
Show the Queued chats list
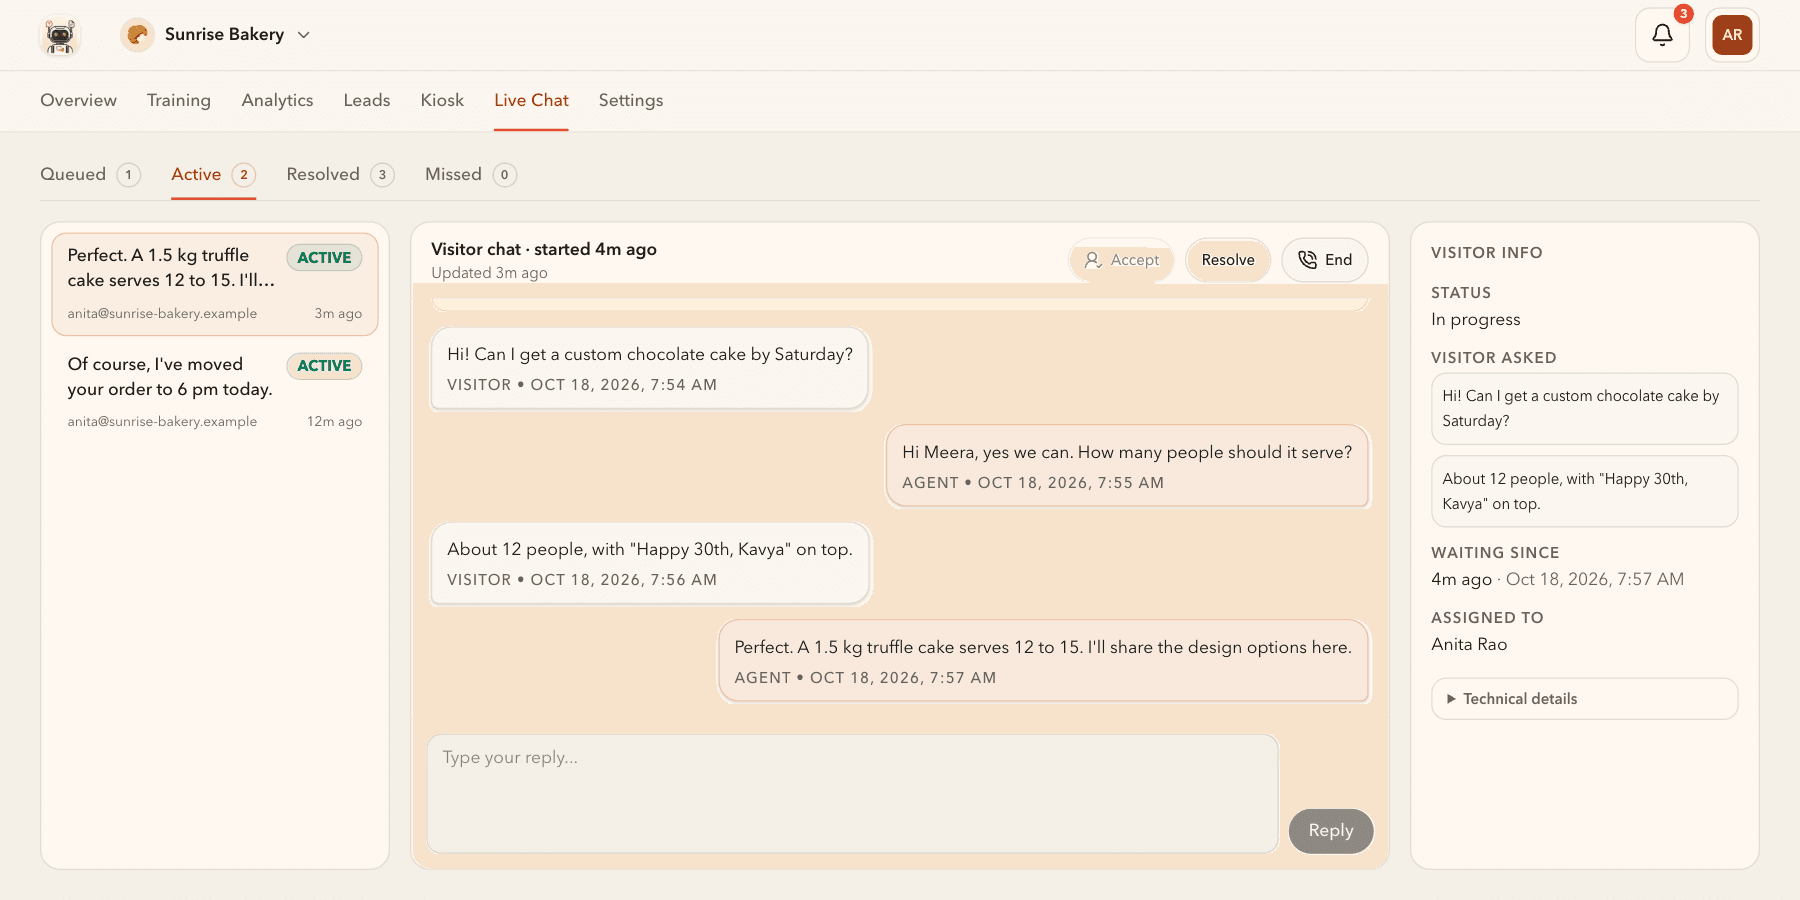click(90, 174)
